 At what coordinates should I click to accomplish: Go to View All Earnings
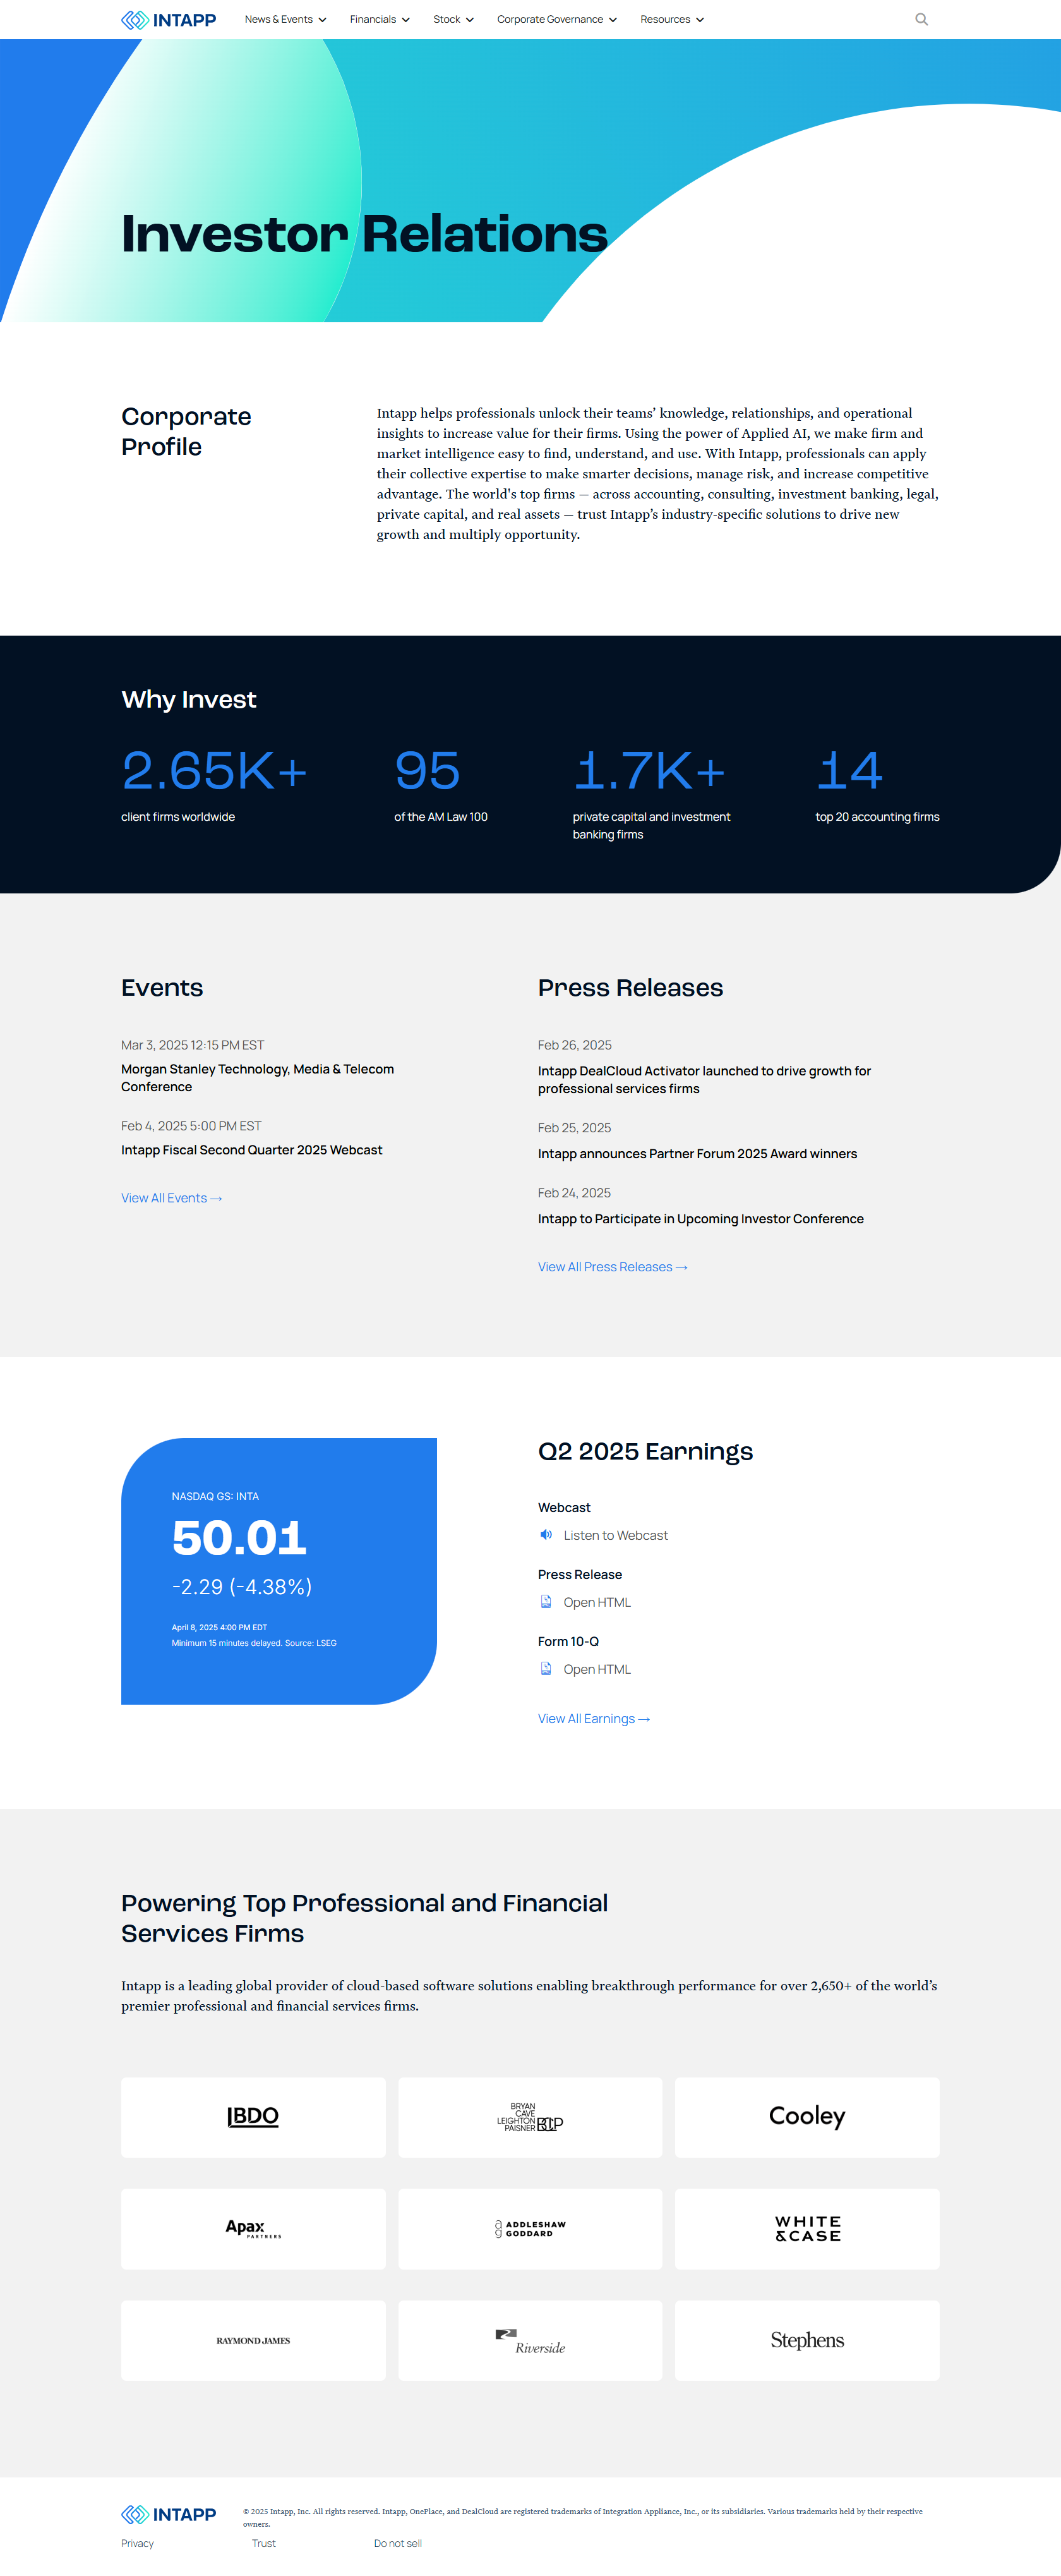pyautogui.click(x=593, y=1718)
